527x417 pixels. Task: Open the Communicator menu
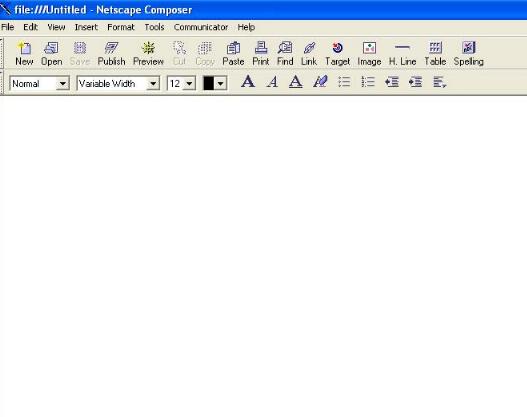[201, 27]
